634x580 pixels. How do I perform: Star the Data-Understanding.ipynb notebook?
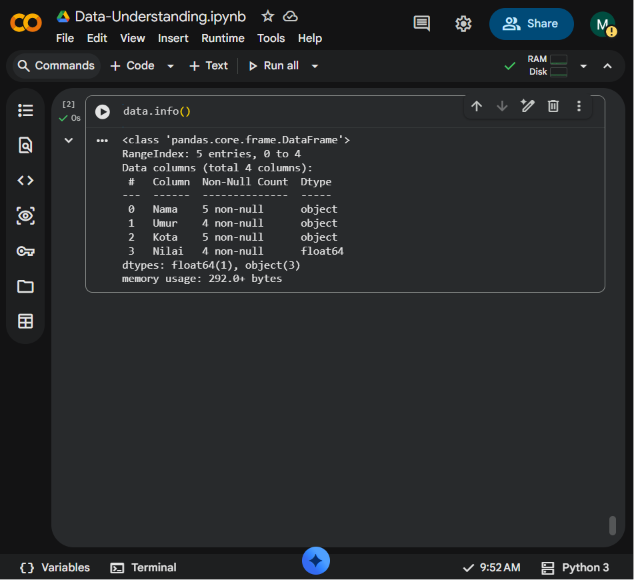click(x=268, y=17)
